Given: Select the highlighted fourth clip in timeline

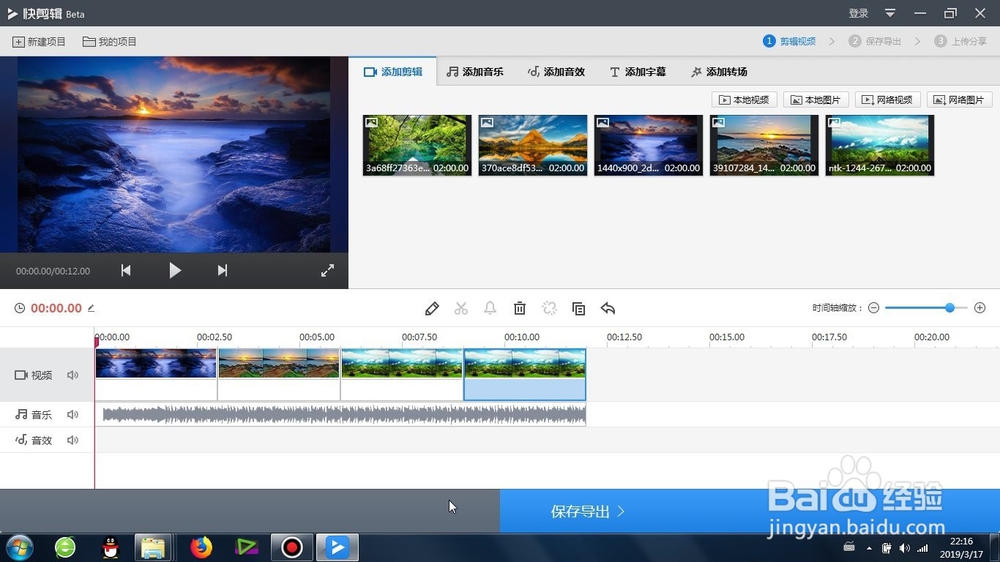Looking at the screenshot, I should click(525, 374).
